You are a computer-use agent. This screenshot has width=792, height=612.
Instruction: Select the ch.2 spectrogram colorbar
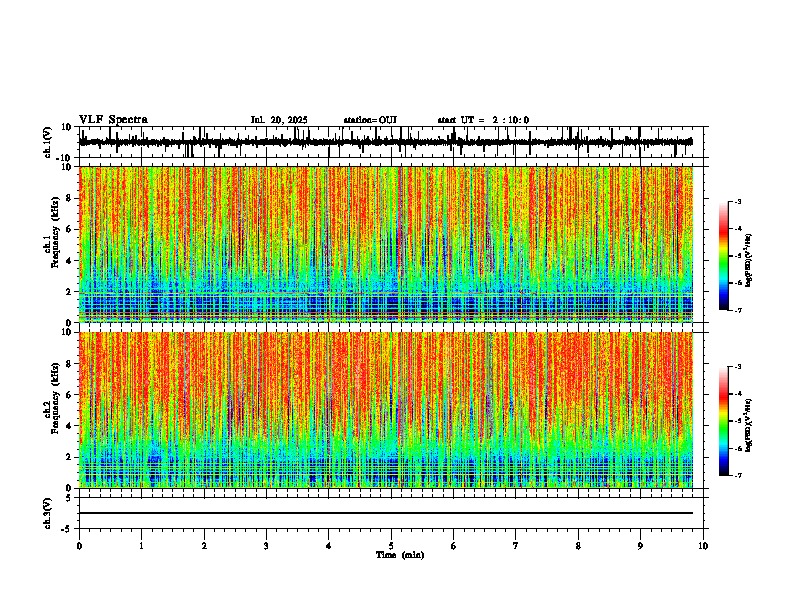(724, 421)
